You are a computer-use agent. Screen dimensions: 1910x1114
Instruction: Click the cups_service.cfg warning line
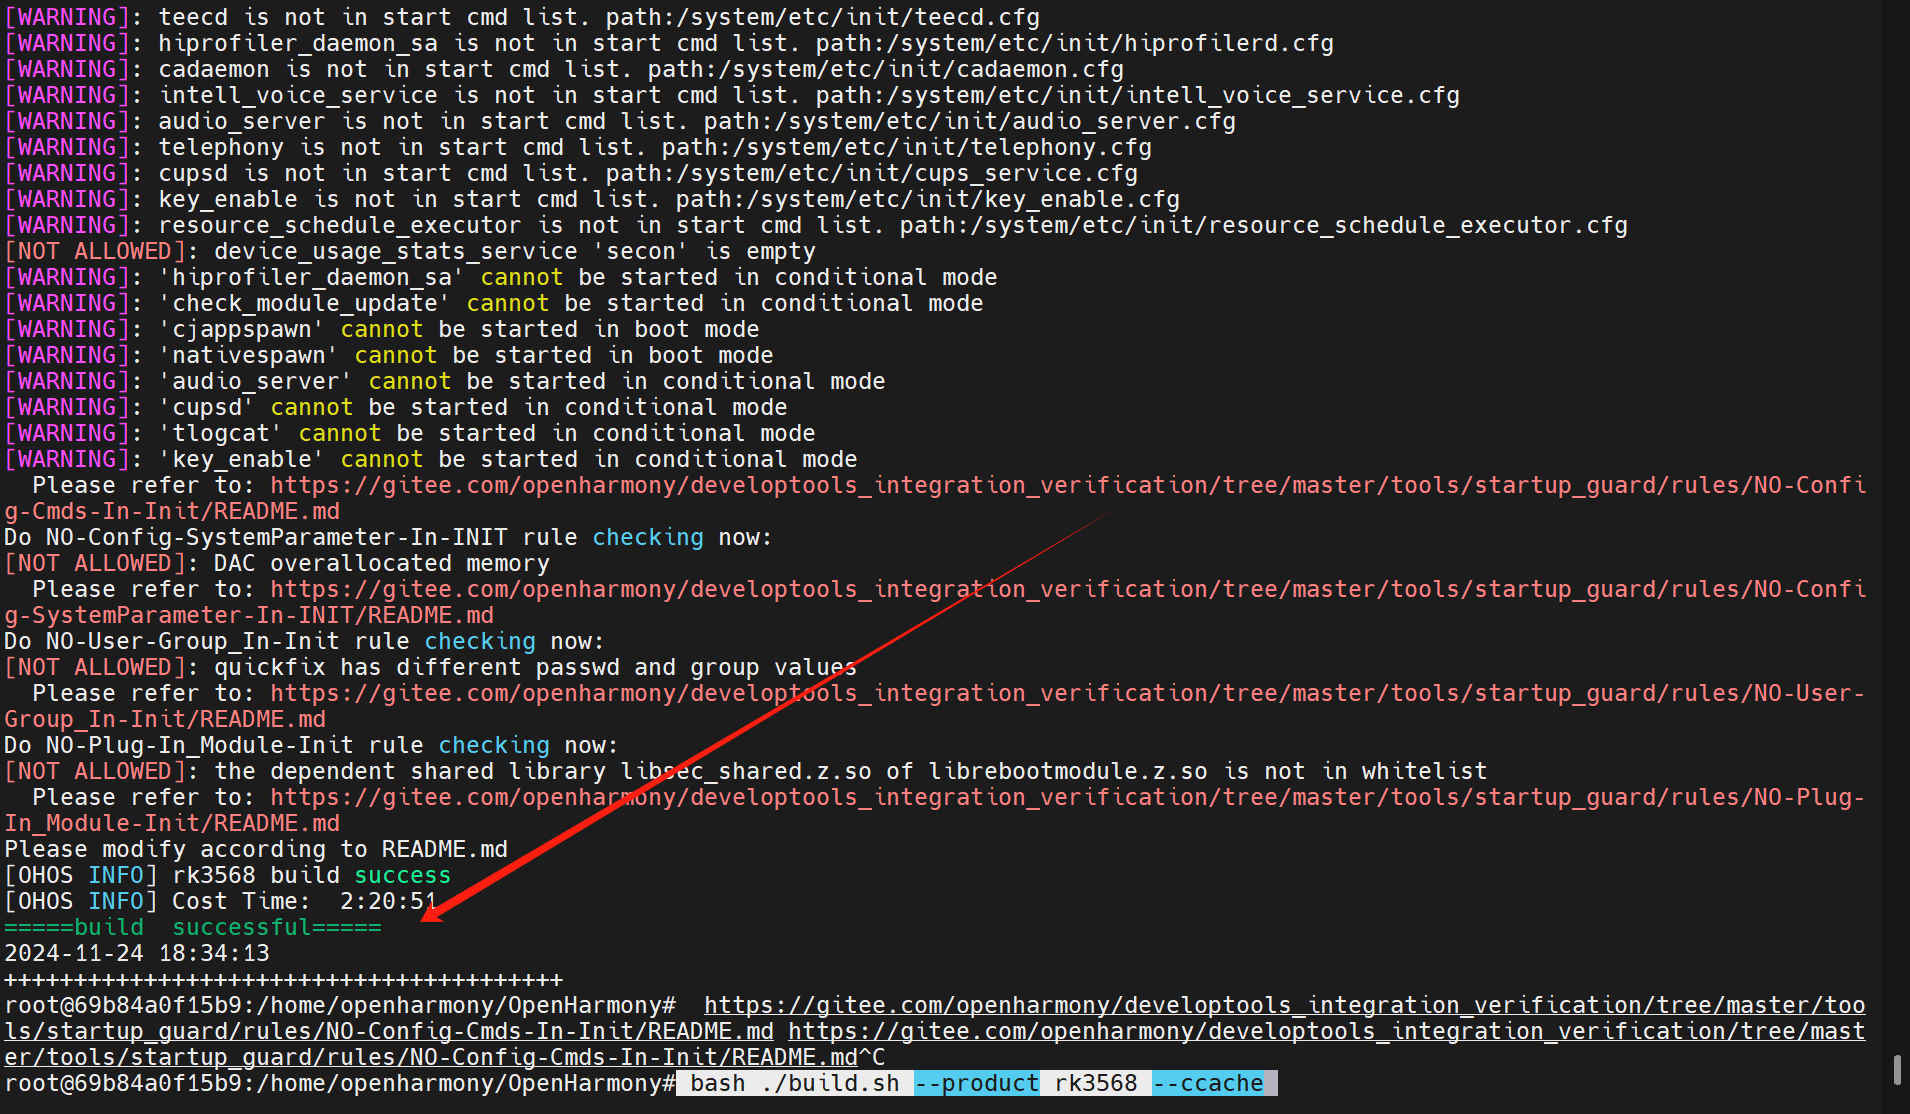(x=571, y=174)
